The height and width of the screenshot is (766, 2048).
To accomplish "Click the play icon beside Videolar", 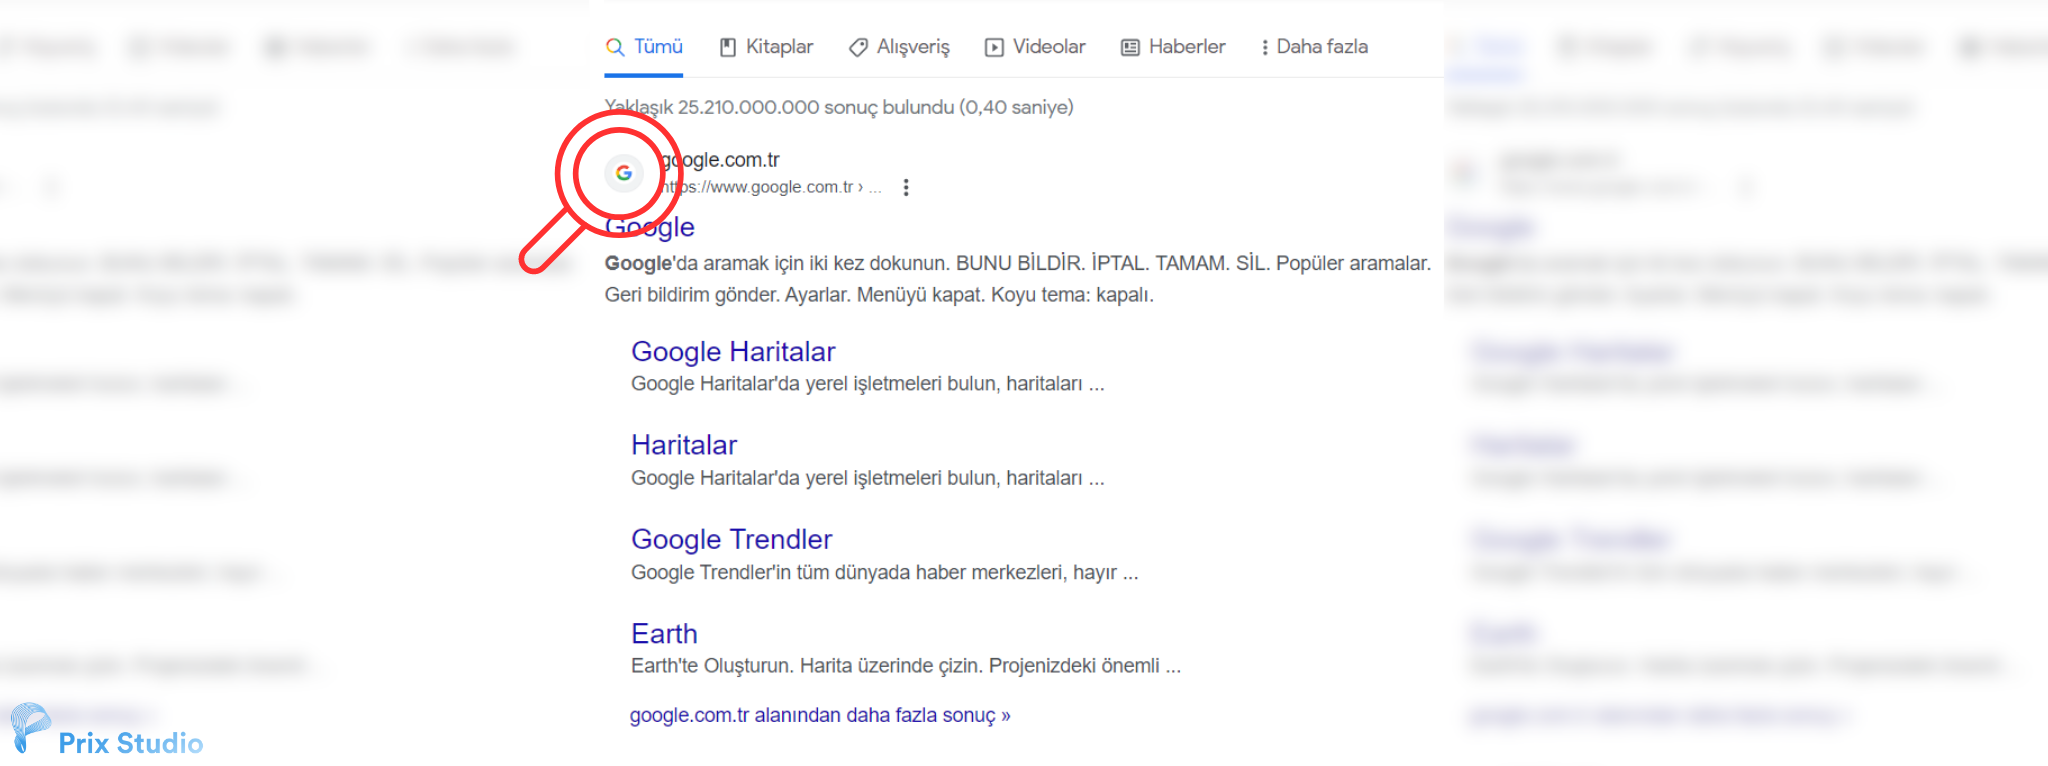I will [994, 47].
